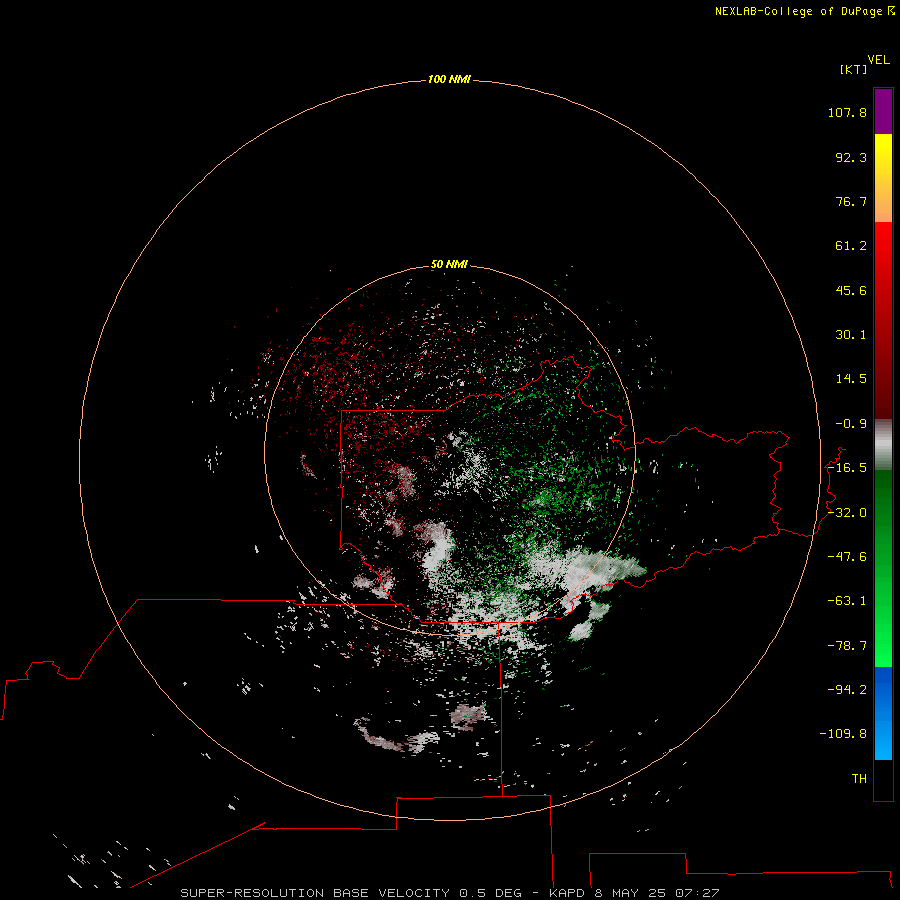Click the 107.8 velocity scale value
The image size is (900, 900).
click(x=847, y=112)
